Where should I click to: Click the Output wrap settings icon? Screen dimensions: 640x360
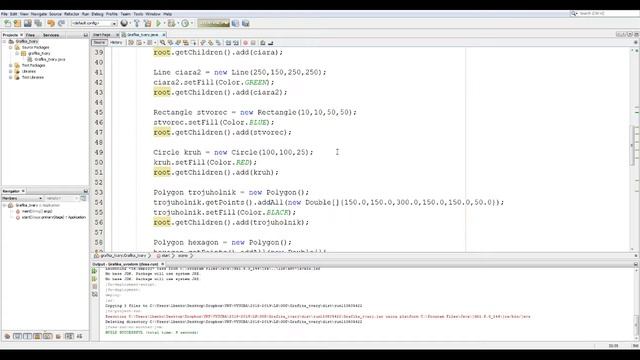pos(95,294)
